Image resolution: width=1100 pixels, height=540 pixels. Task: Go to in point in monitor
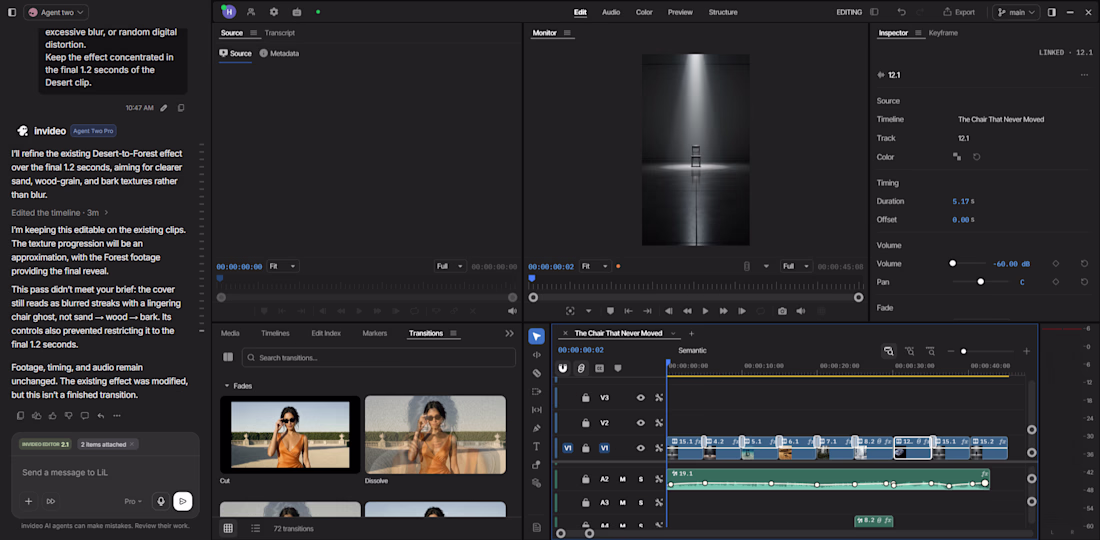coord(629,311)
